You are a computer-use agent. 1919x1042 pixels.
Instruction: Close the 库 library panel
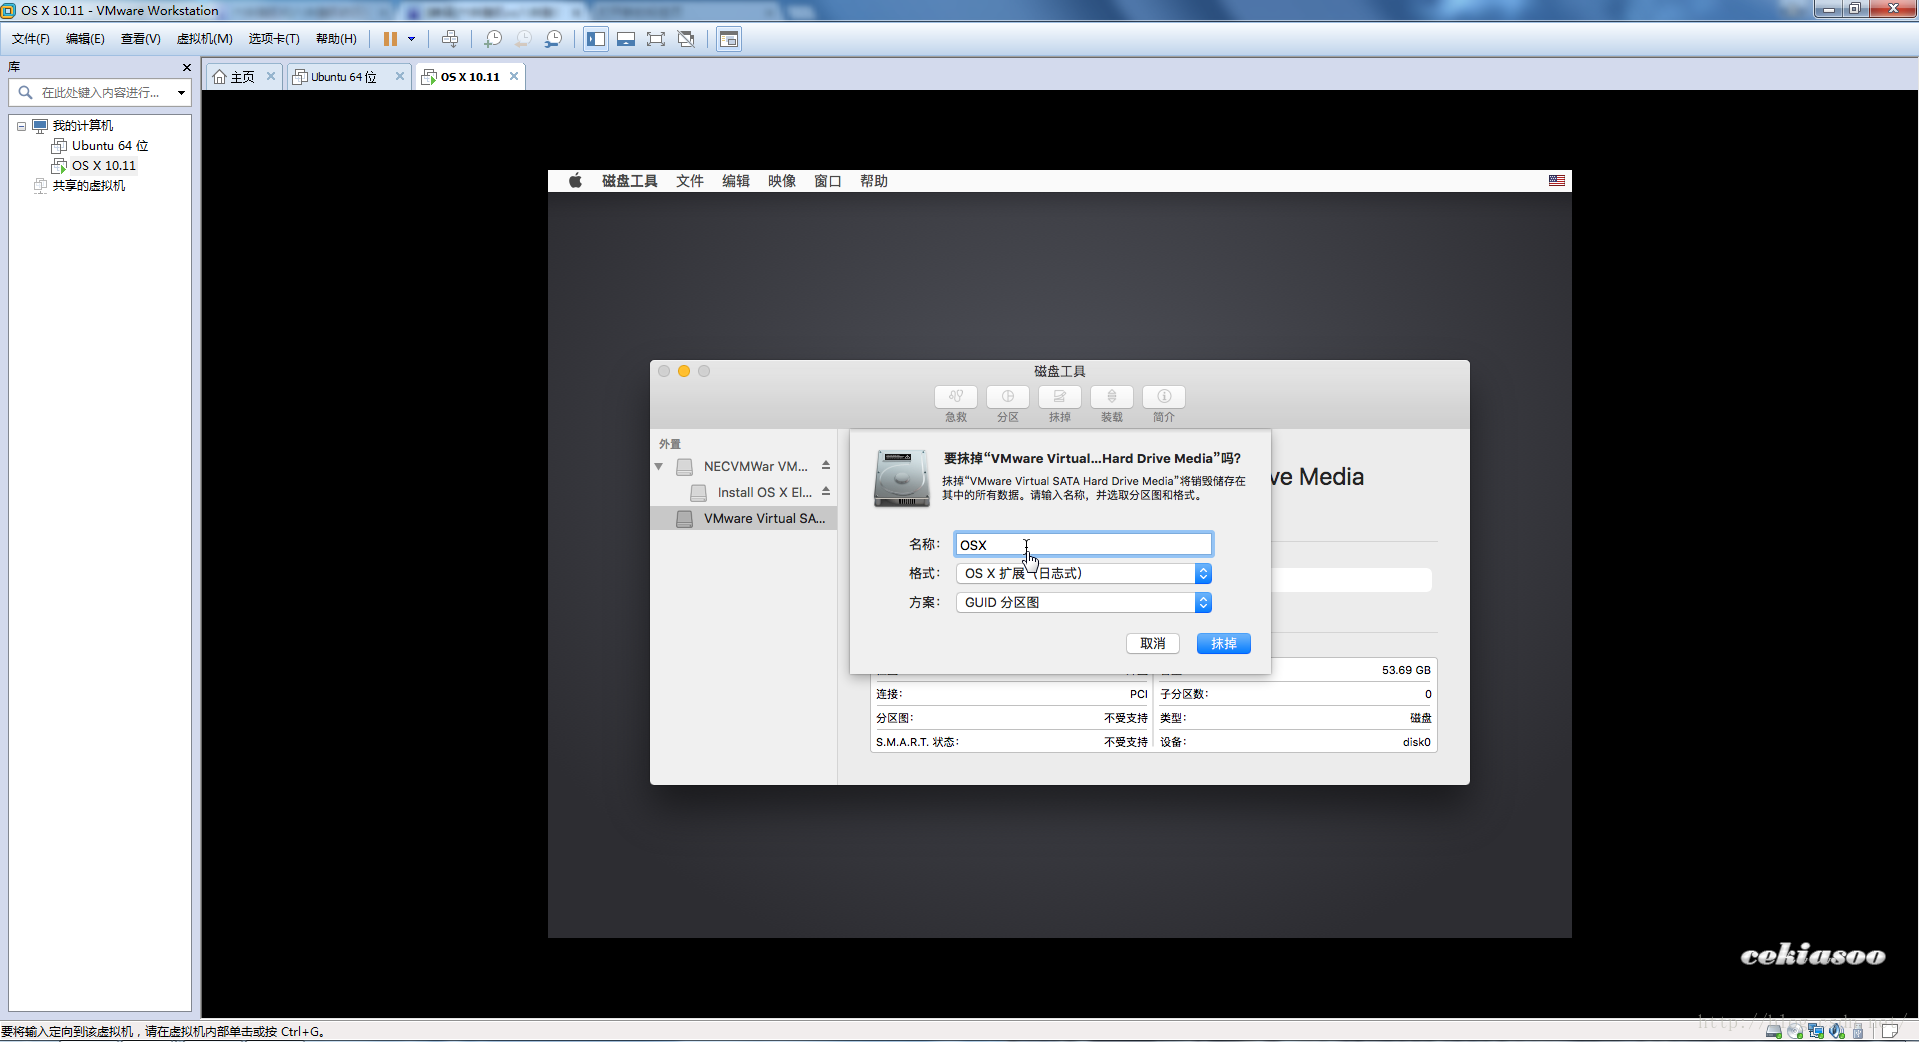pyautogui.click(x=186, y=67)
